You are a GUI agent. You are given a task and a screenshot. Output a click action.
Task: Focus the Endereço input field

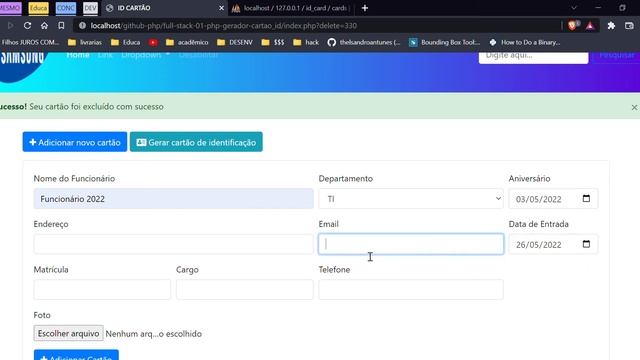coord(173,244)
